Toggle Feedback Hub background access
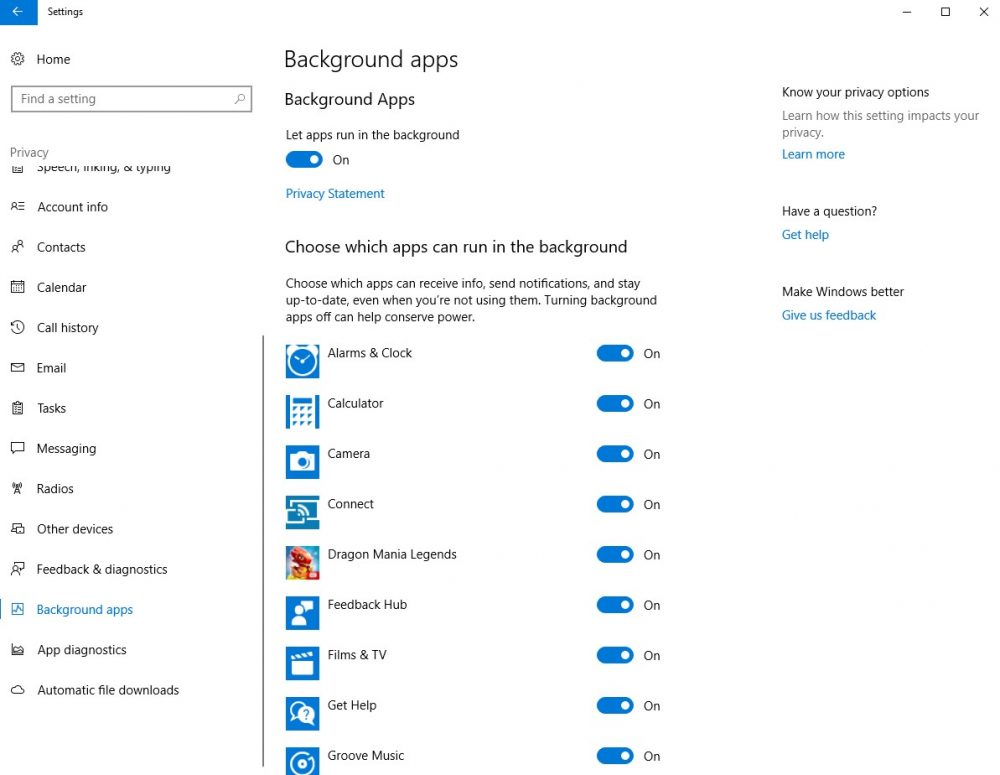1000x775 pixels. [615, 605]
